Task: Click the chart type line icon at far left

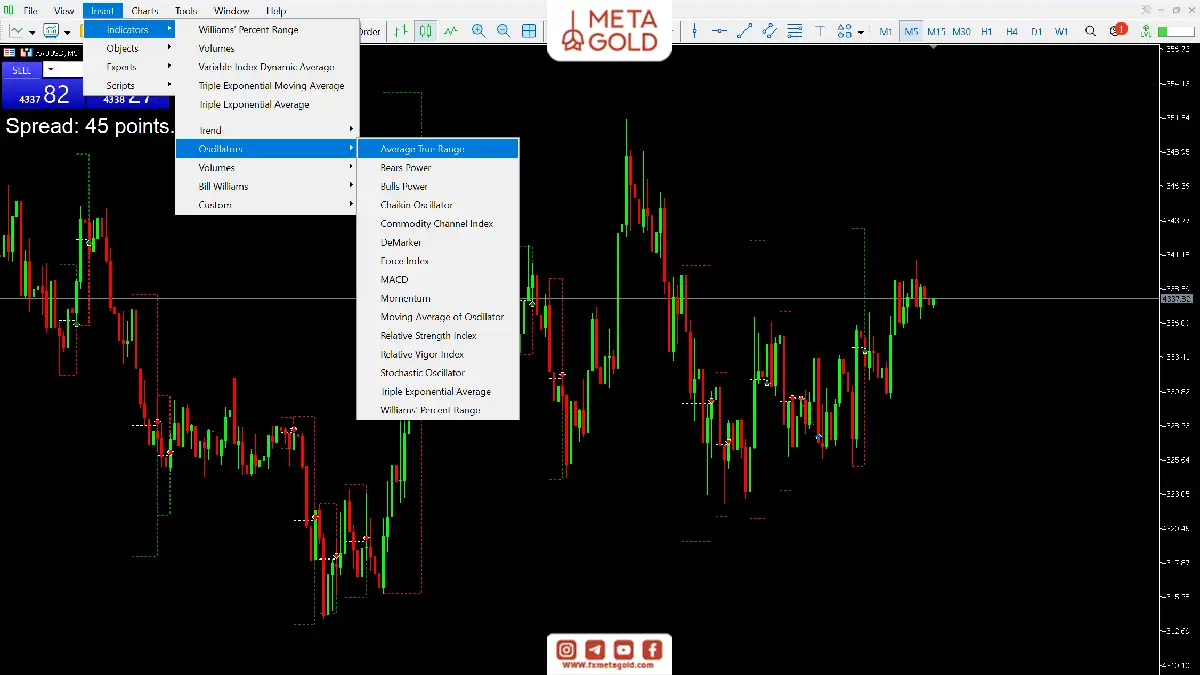Action: 17,31
